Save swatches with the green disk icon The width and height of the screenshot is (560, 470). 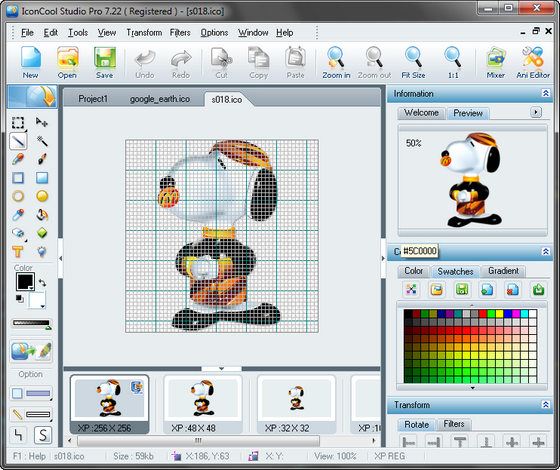pyautogui.click(x=462, y=289)
